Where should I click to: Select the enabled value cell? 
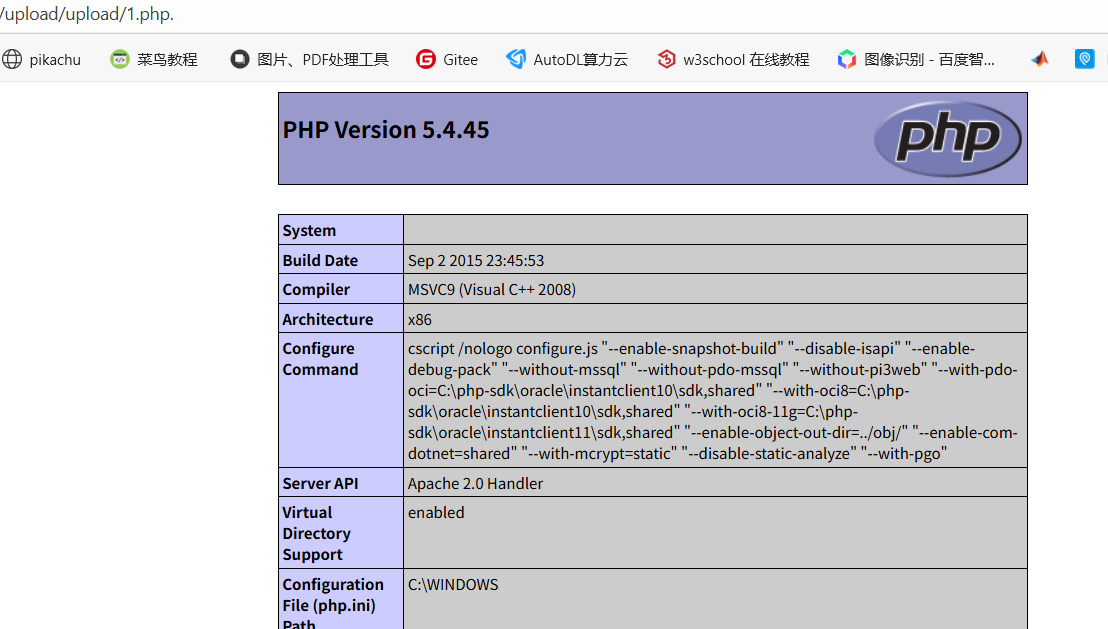tap(715, 533)
